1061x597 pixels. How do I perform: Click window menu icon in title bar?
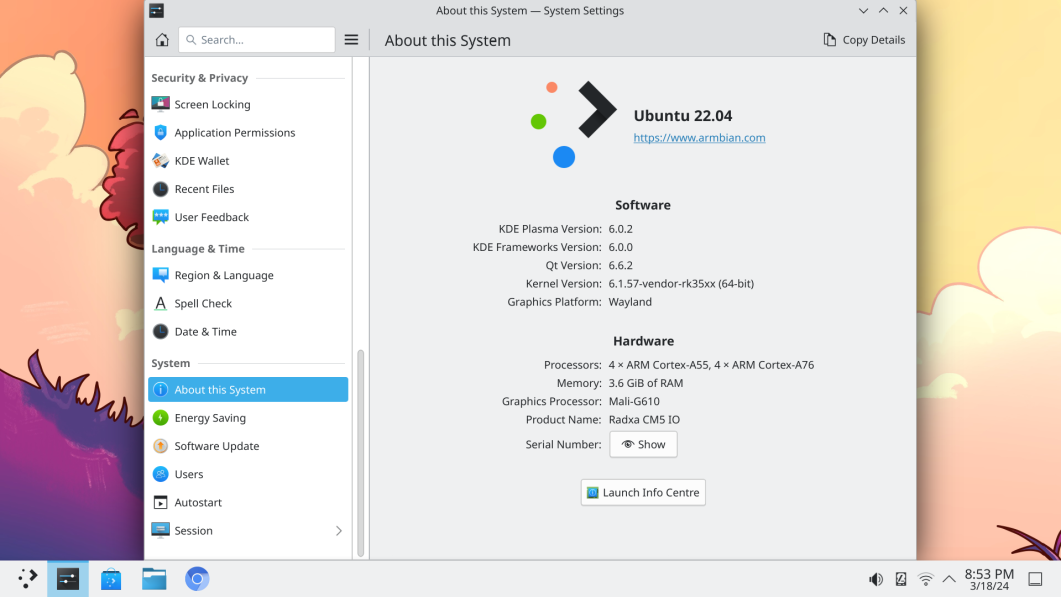click(x=156, y=10)
